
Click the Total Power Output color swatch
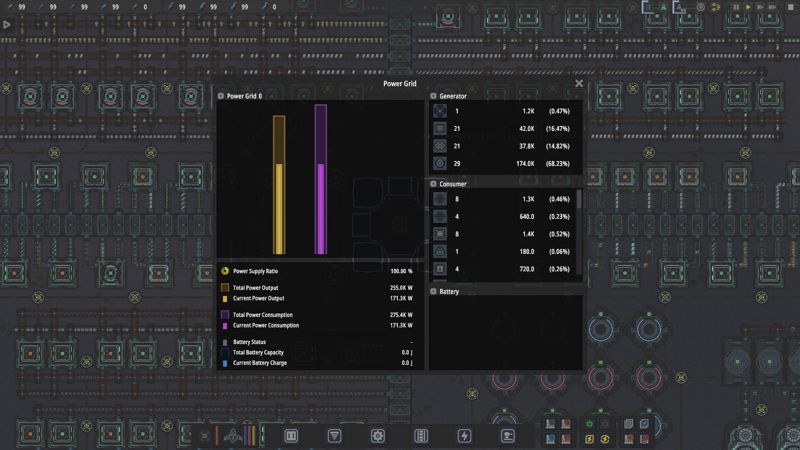tap(225, 288)
